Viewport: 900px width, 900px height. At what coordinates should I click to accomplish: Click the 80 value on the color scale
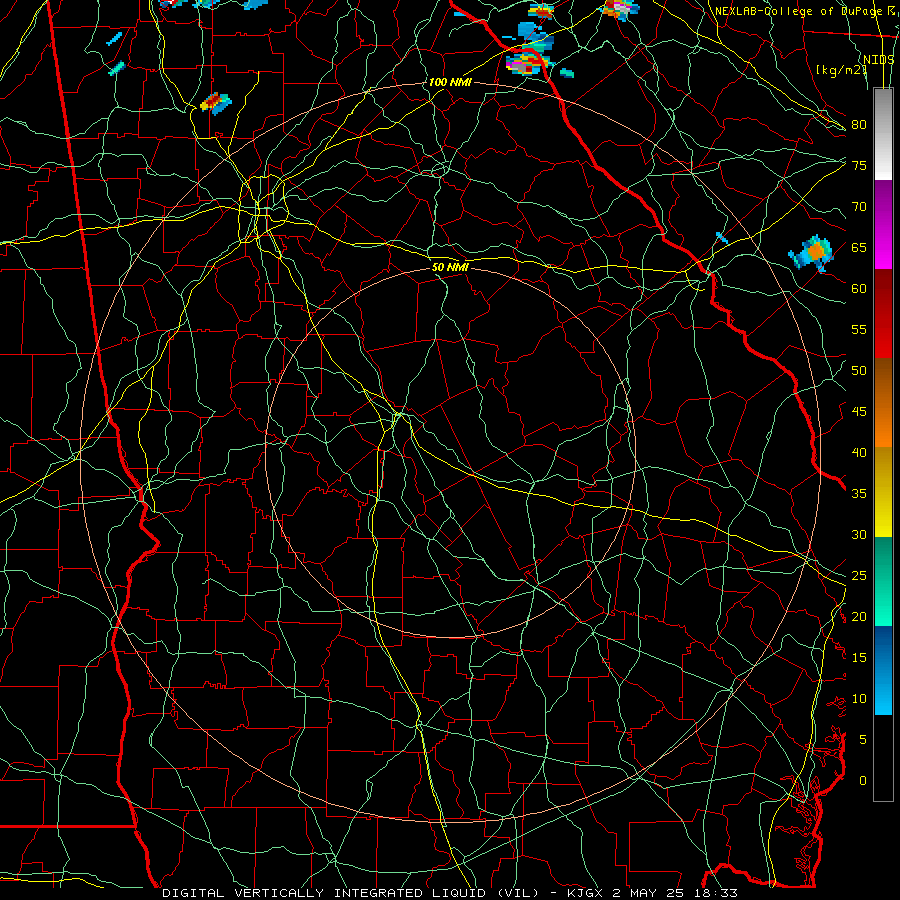coord(859,125)
